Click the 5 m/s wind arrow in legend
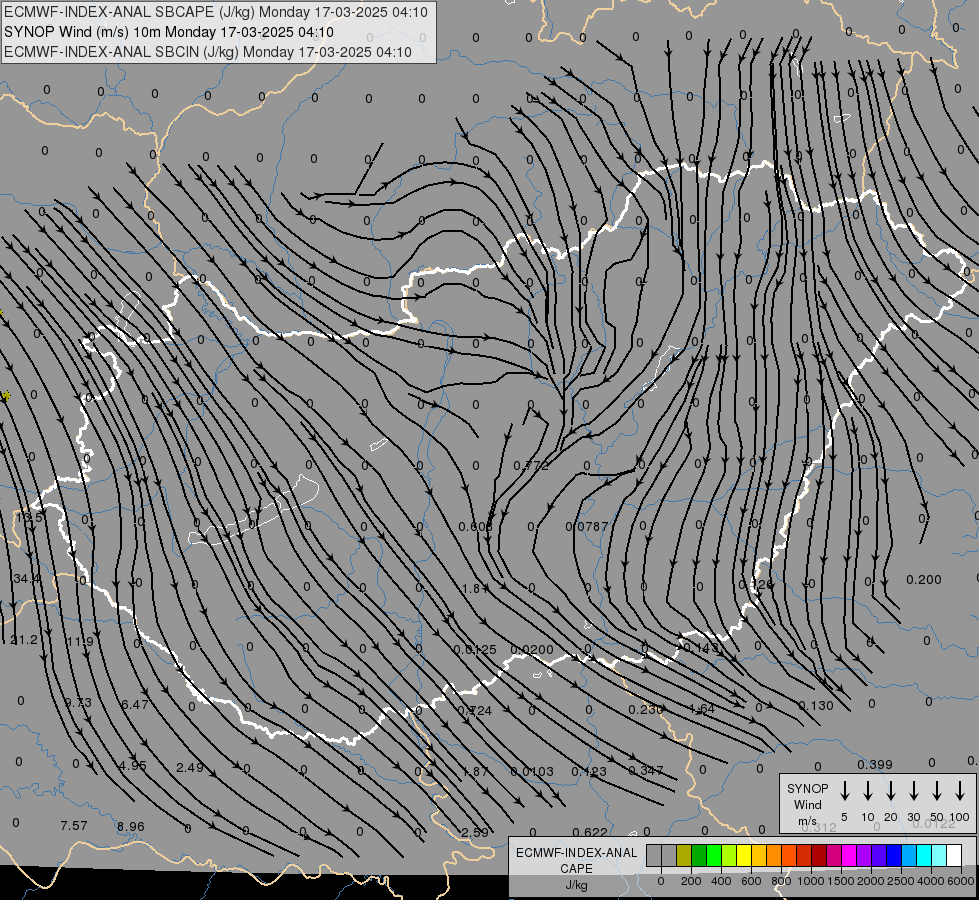This screenshot has height=900, width=979. coord(844,791)
